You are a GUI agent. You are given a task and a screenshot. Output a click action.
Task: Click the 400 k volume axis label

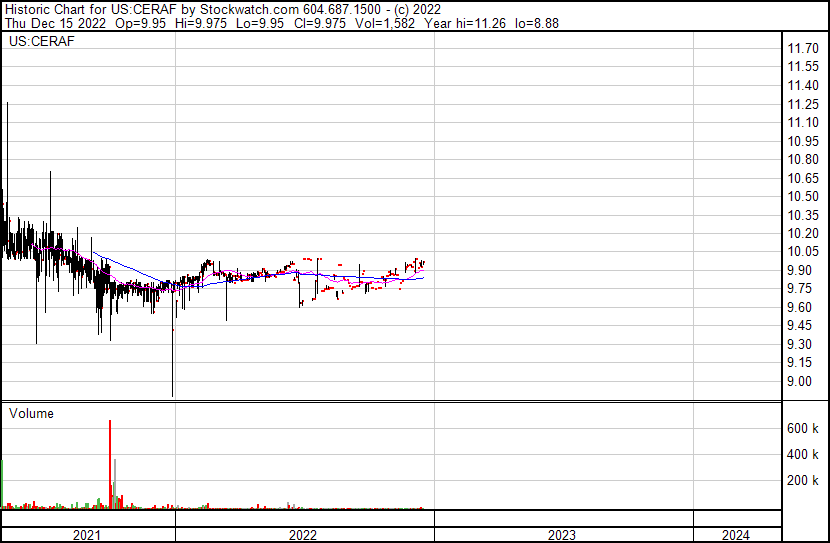click(803, 454)
